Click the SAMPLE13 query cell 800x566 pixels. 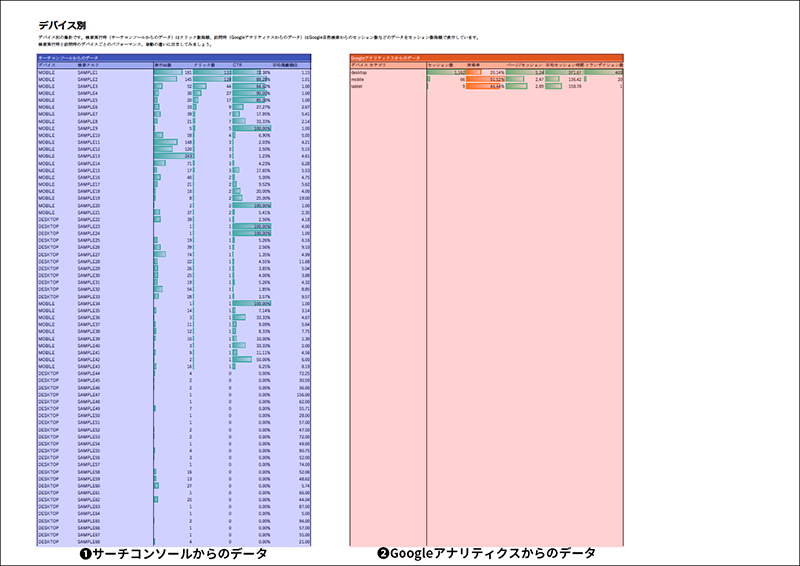89,156
